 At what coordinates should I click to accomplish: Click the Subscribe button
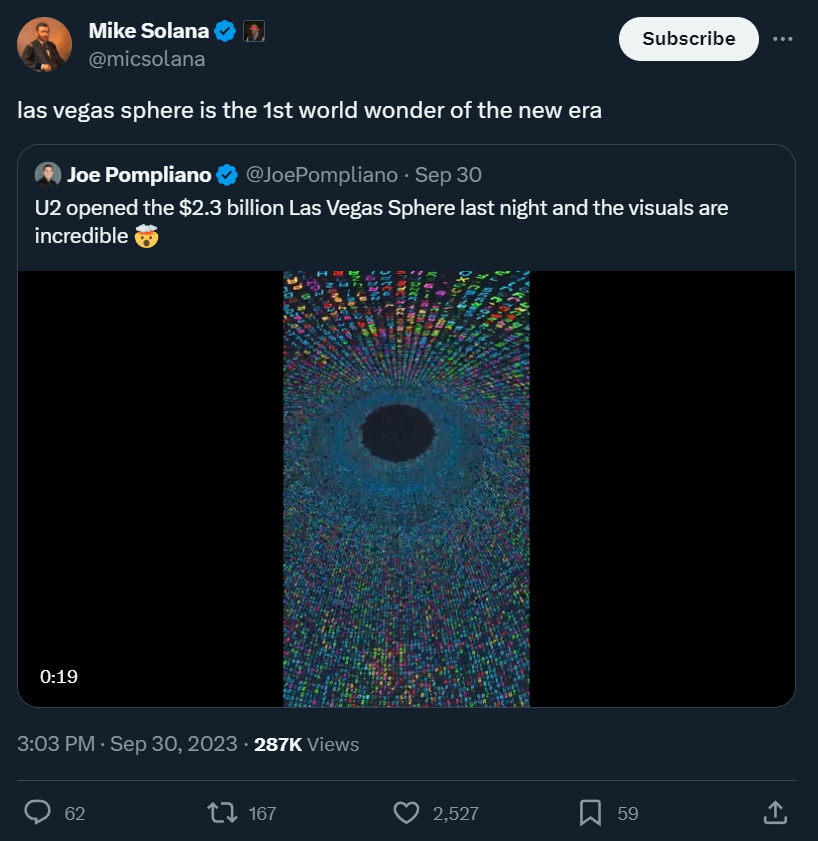coord(688,39)
